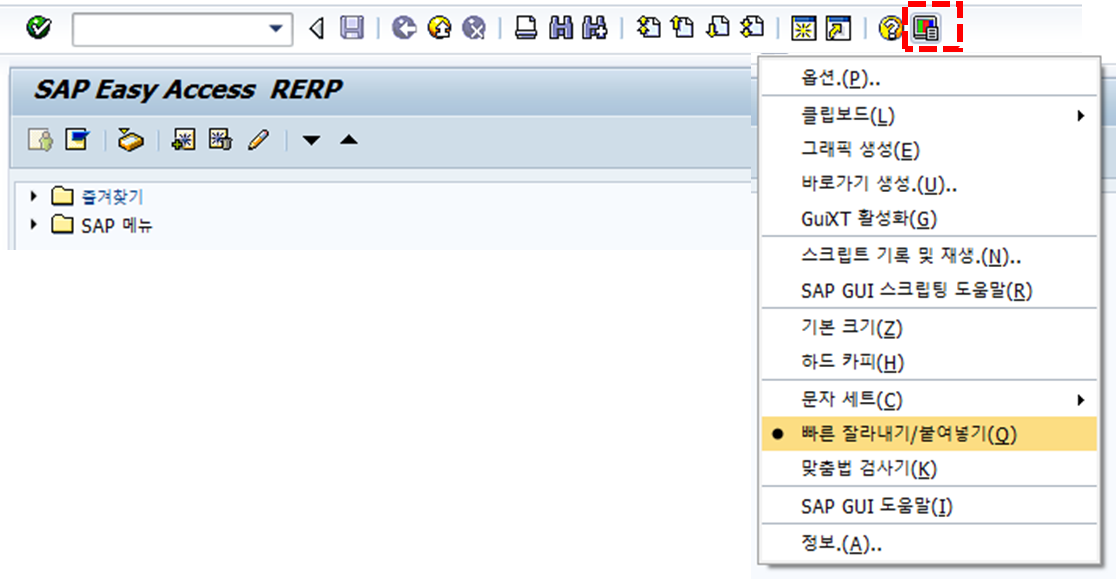Go to the Next Page icon
Image resolution: width=1116 pixels, height=579 pixels.
pos(717,28)
